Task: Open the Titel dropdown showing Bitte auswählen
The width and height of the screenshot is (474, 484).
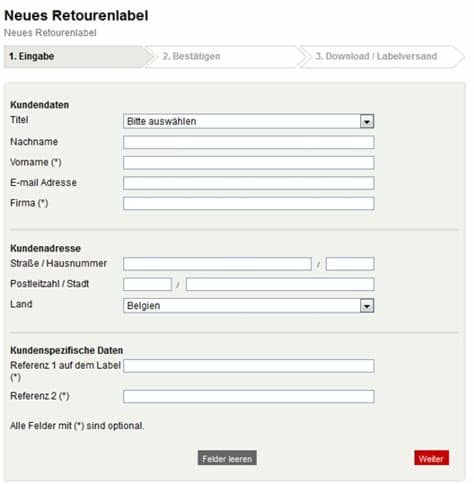Action: point(248,121)
